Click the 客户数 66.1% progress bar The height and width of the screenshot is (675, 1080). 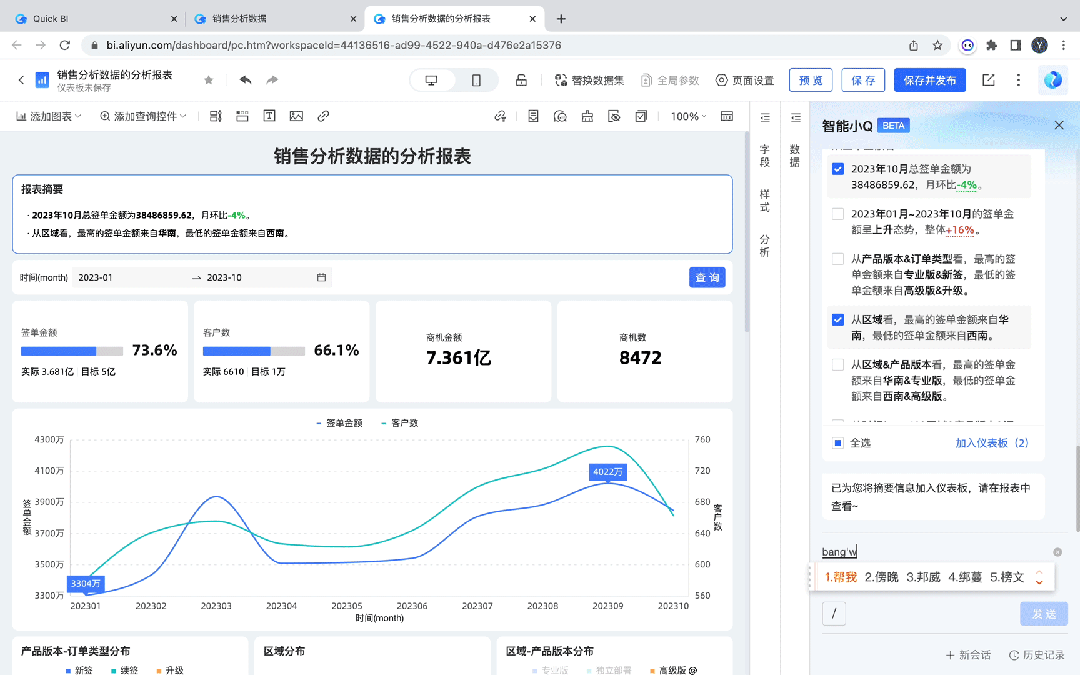(253, 351)
